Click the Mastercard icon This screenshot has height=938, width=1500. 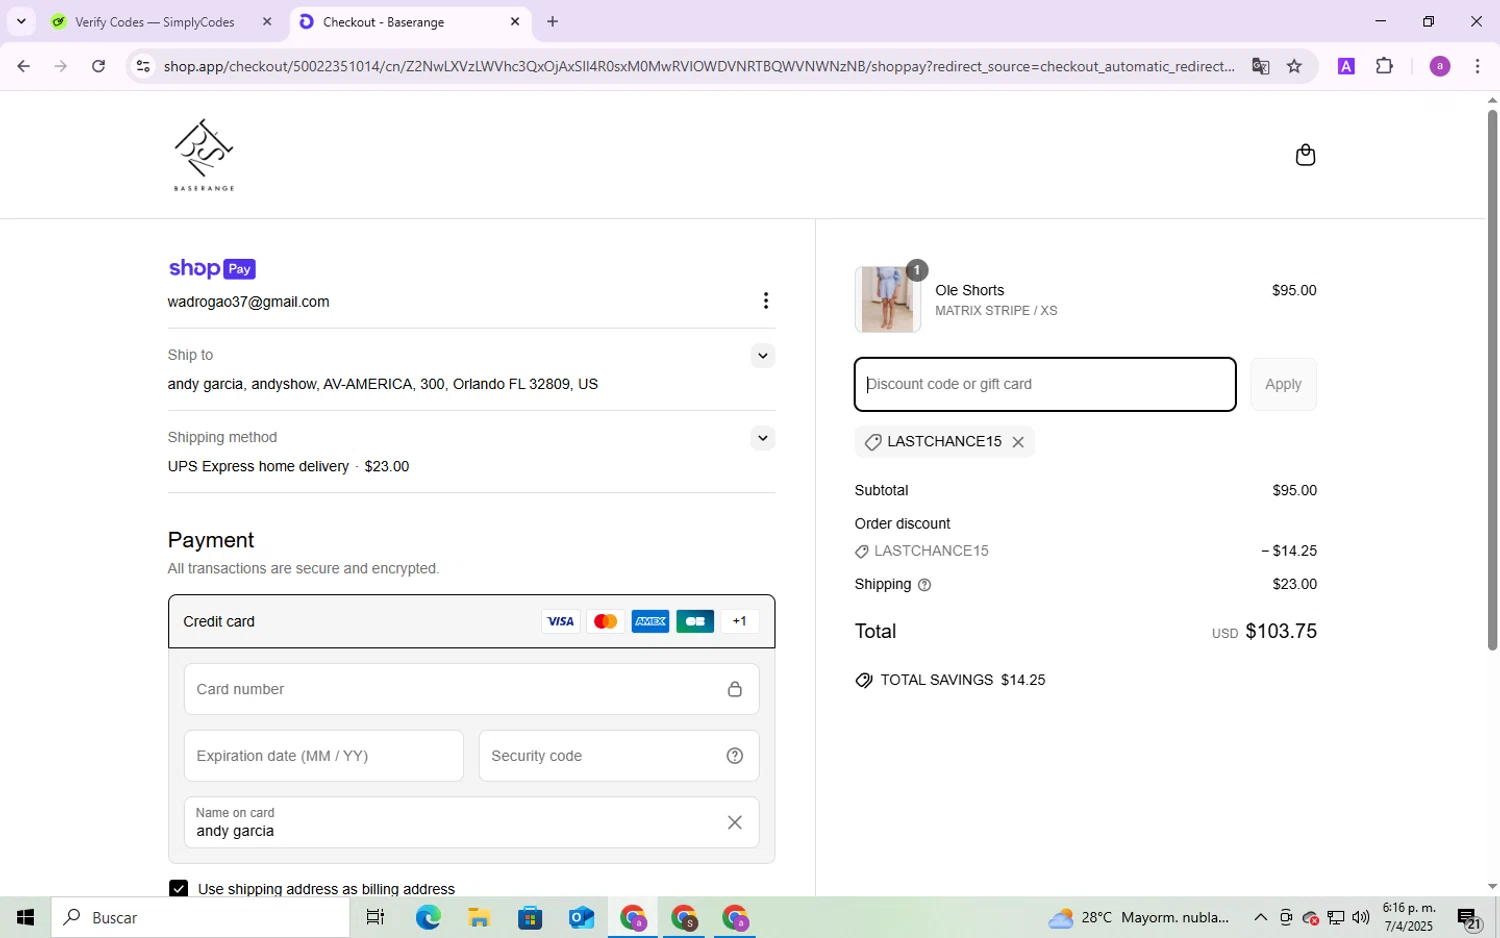pos(605,621)
